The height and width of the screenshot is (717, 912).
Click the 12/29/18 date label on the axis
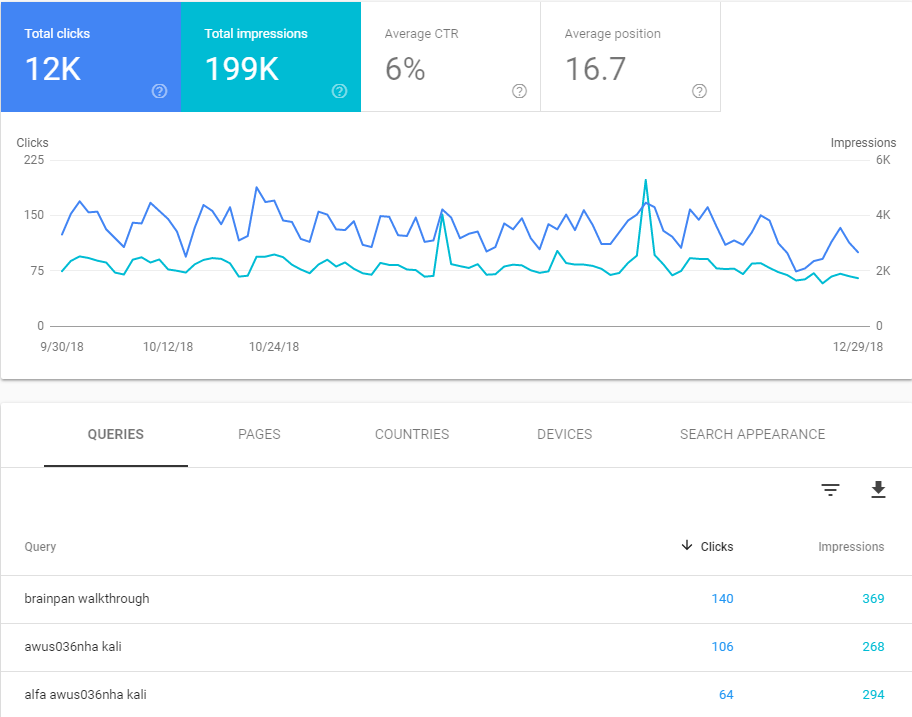858,347
